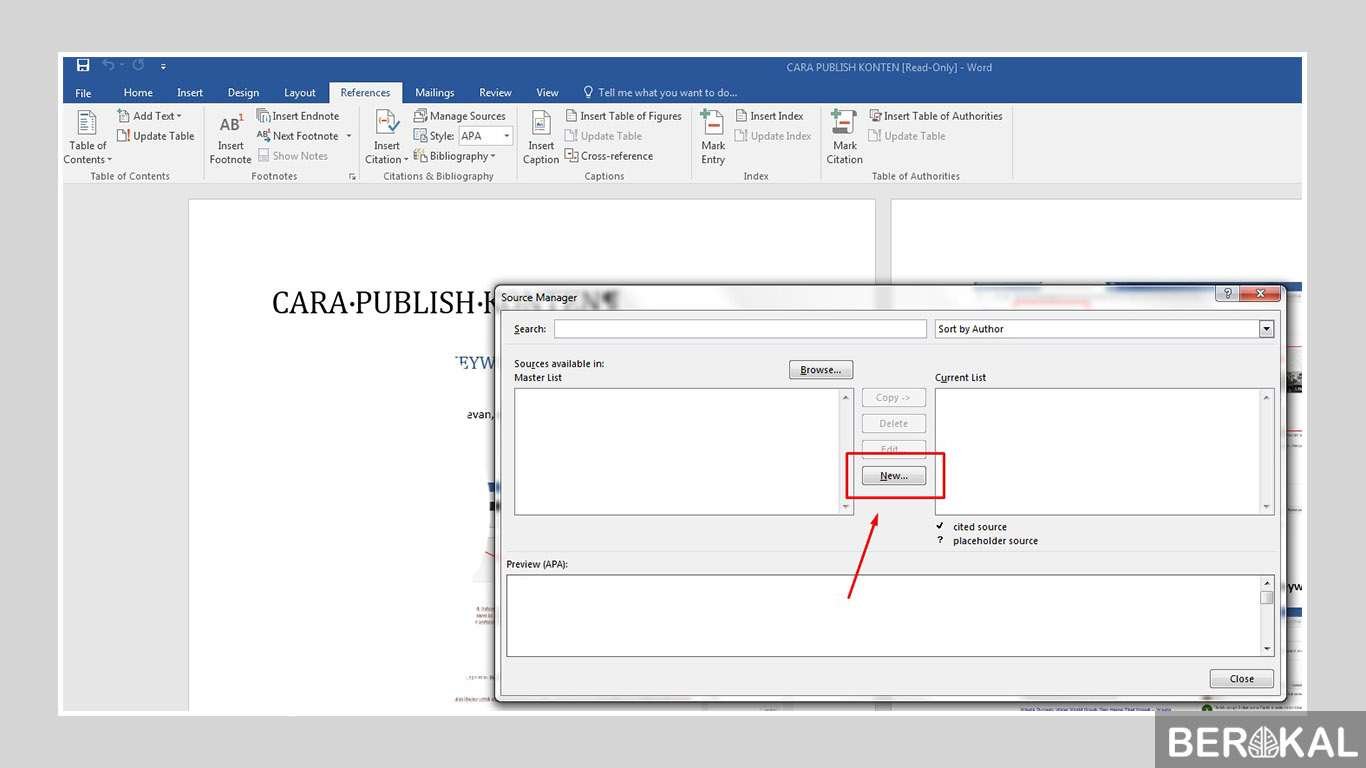The width and height of the screenshot is (1366, 768).
Task: Click the New... button in Source Manager
Action: [x=894, y=476]
